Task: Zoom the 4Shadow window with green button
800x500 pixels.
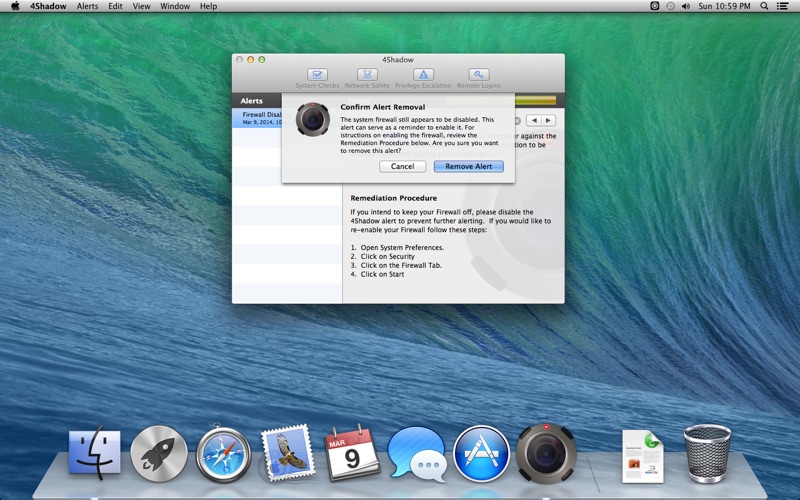Action: point(262,60)
